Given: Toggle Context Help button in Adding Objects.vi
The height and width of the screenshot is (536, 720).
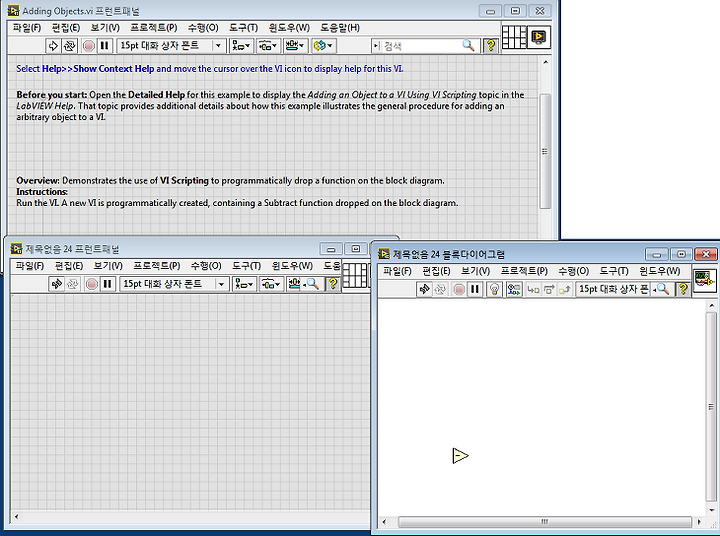Looking at the screenshot, I should (491, 45).
